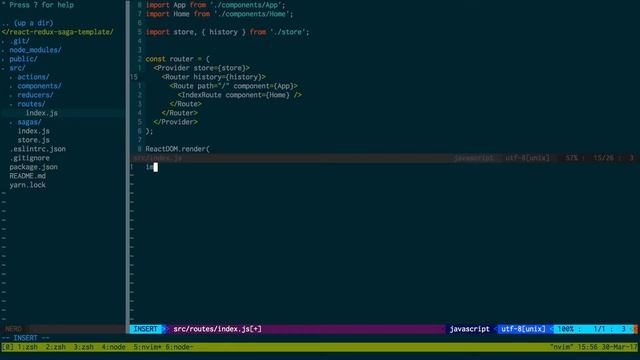Expand the actions/ folder arrow

[x=11, y=77]
